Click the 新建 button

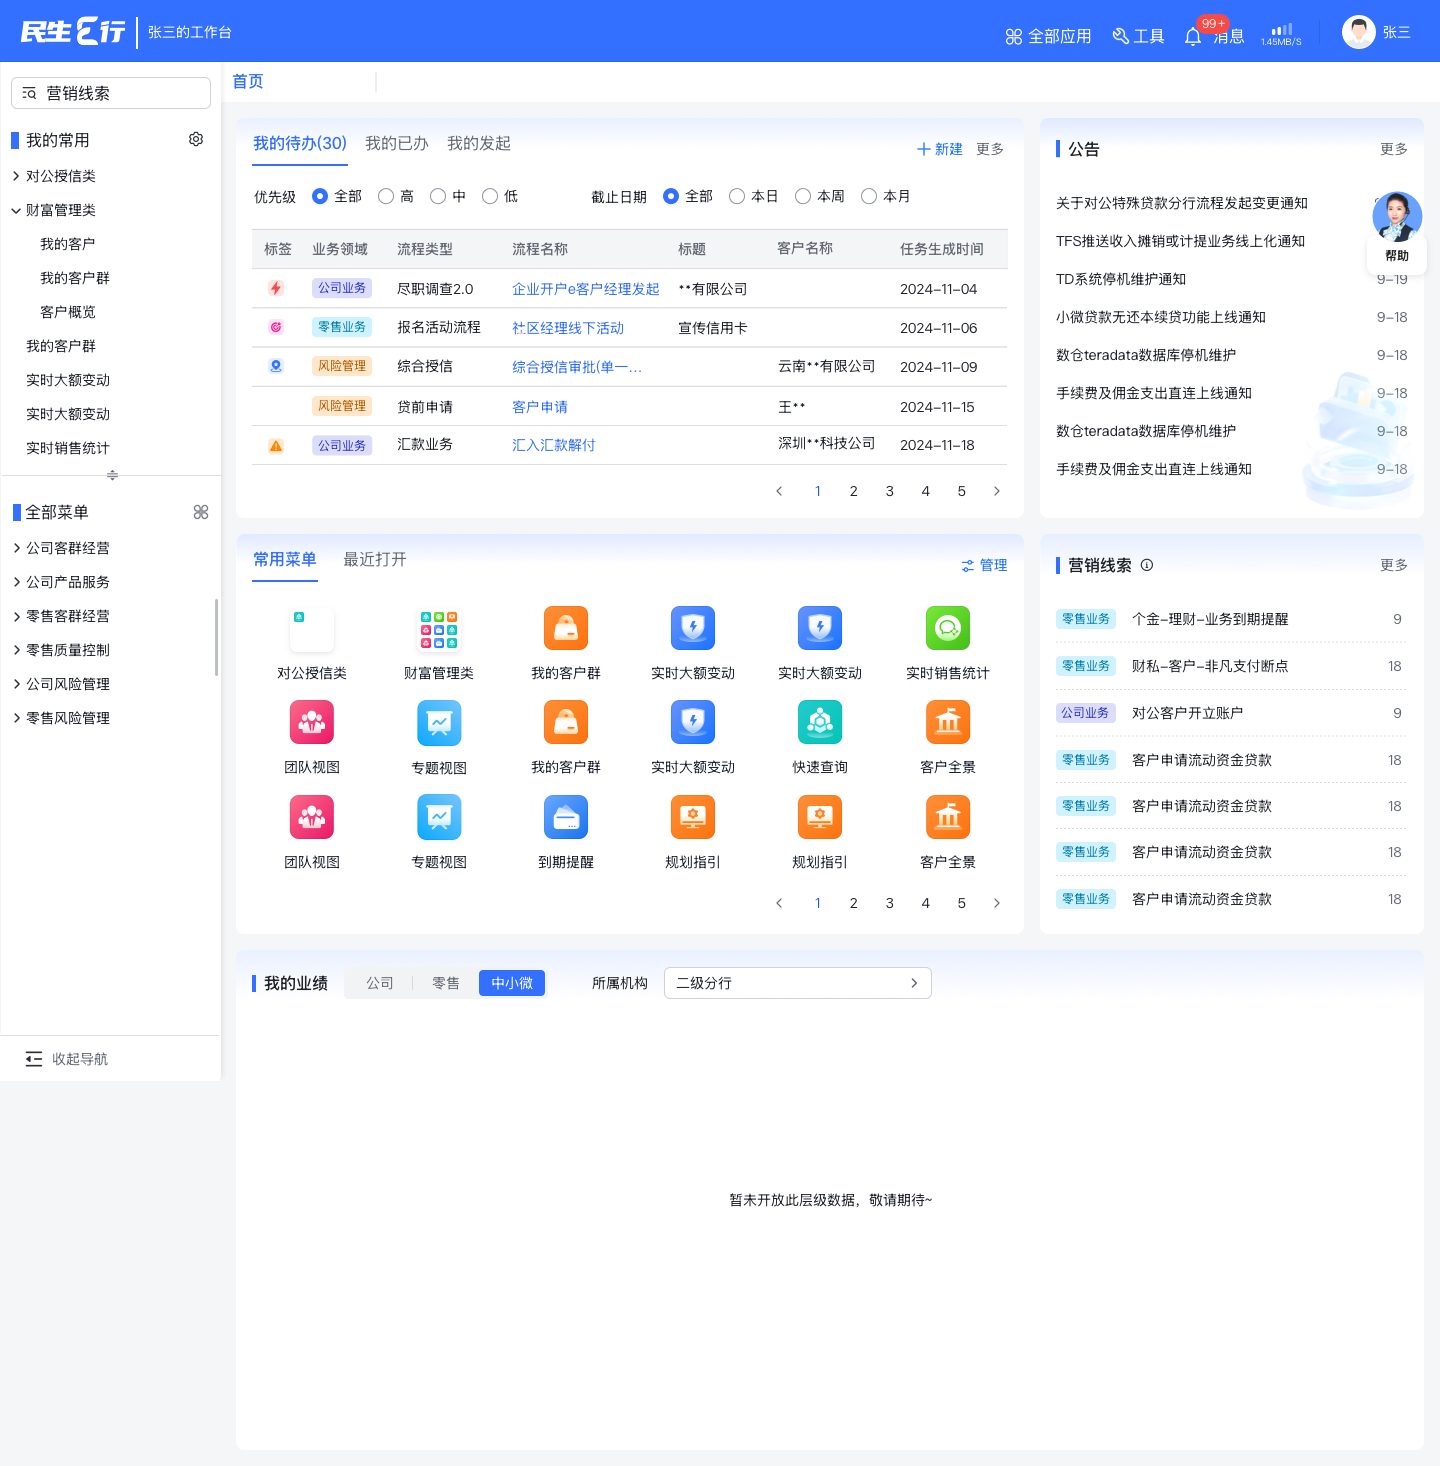pos(940,149)
